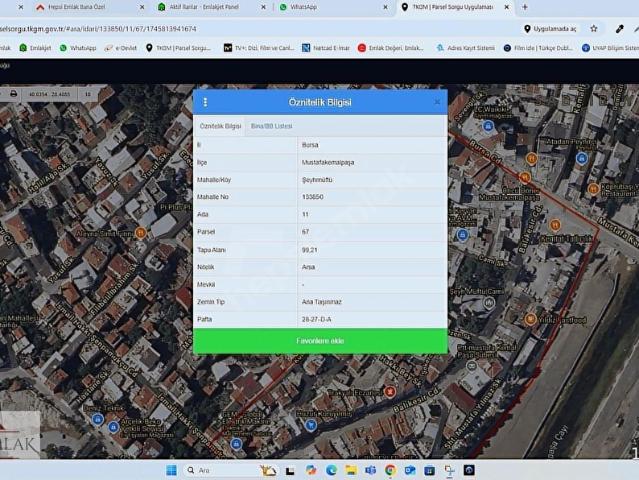
Task: Open the UYAP Bilişim Sistemi bookmark
Action: click(610, 47)
